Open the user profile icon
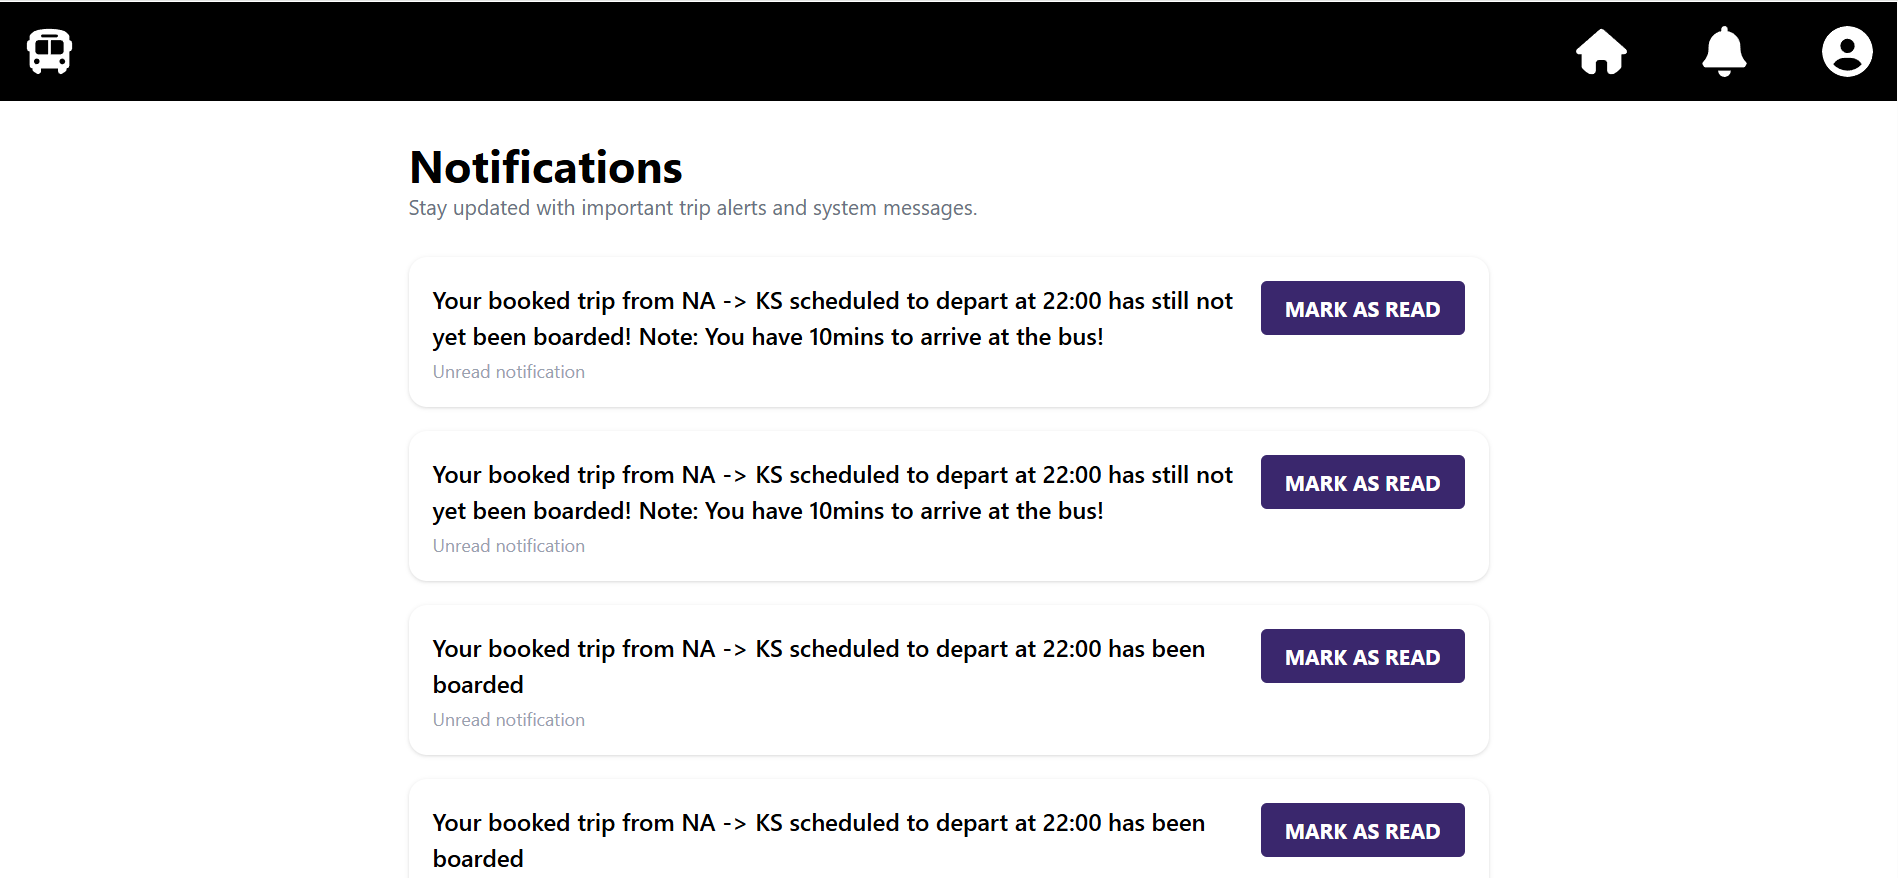The image size is (1898, 878). pos(1846,51)
